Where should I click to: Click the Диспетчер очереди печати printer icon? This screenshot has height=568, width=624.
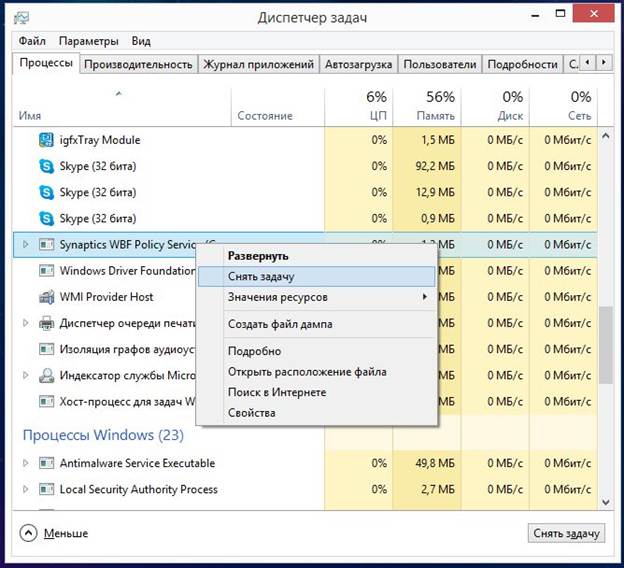(46, 323)
